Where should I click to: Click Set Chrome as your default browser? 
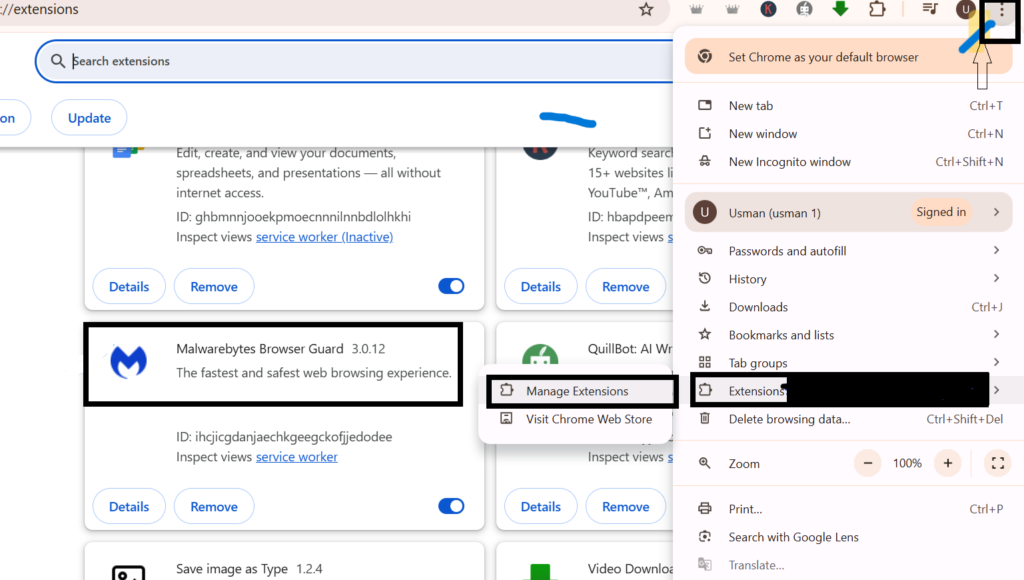pos(848,57)
